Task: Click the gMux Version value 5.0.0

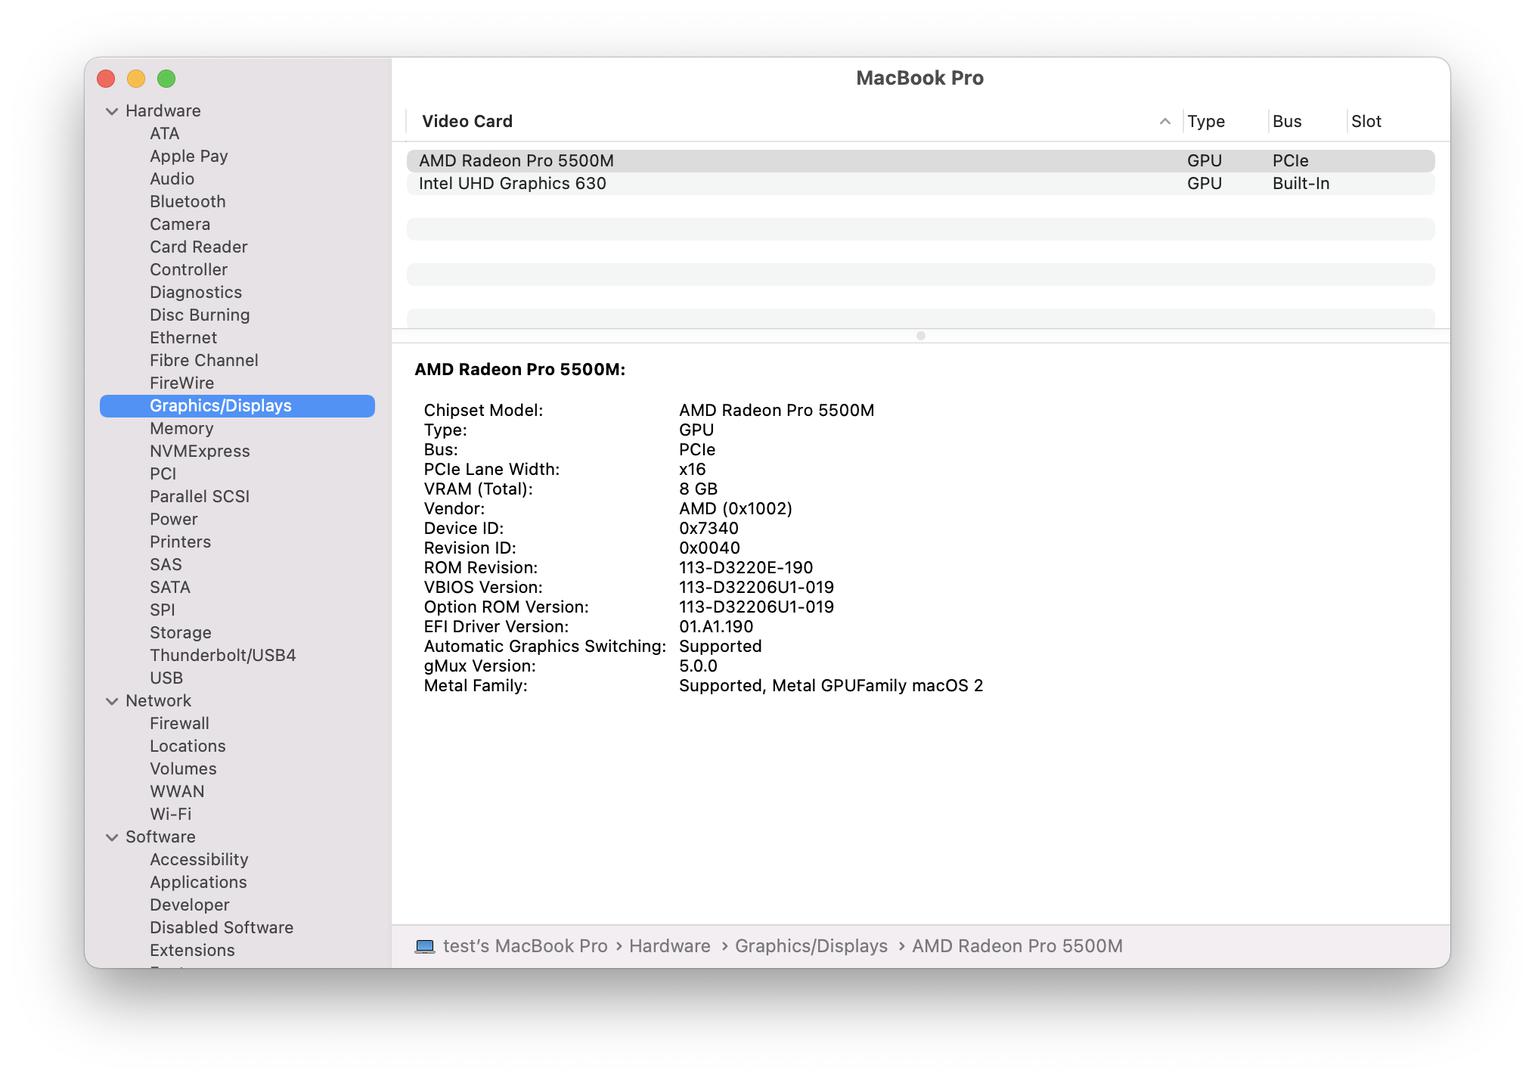Action: [x=698, y=666]
